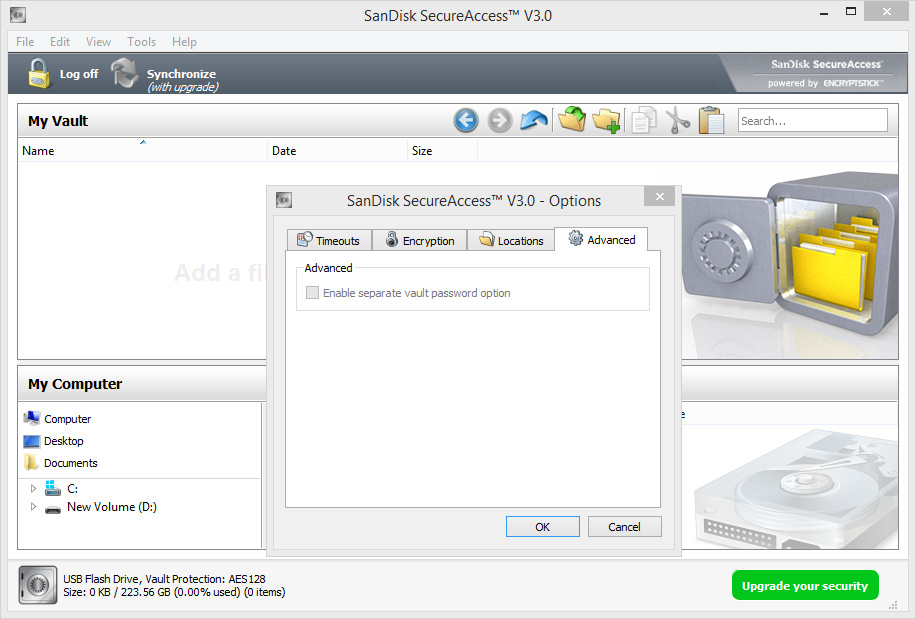Open the View menu
Viewport: 916px width, 619px height.
click(x=98, y=41)
